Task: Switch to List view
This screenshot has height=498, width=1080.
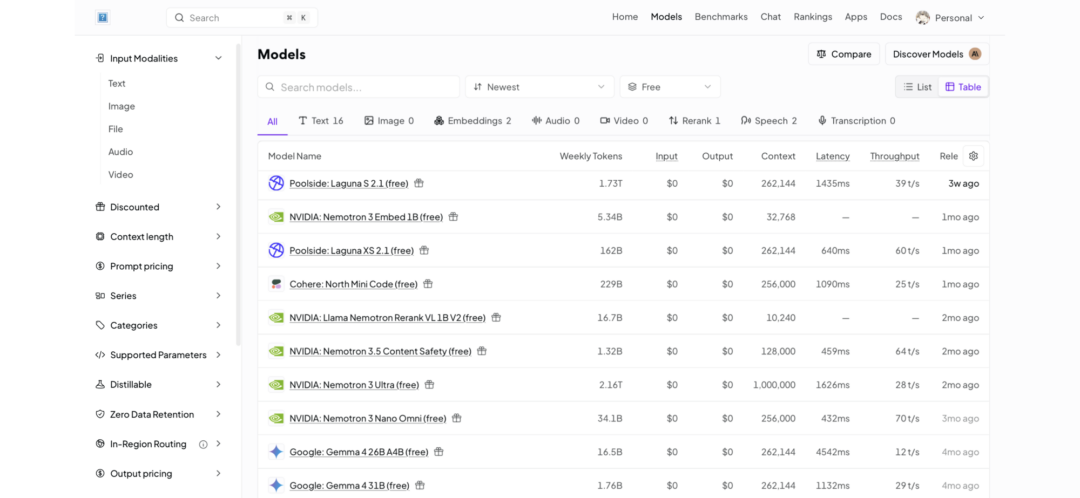Action: click(917, 87)
